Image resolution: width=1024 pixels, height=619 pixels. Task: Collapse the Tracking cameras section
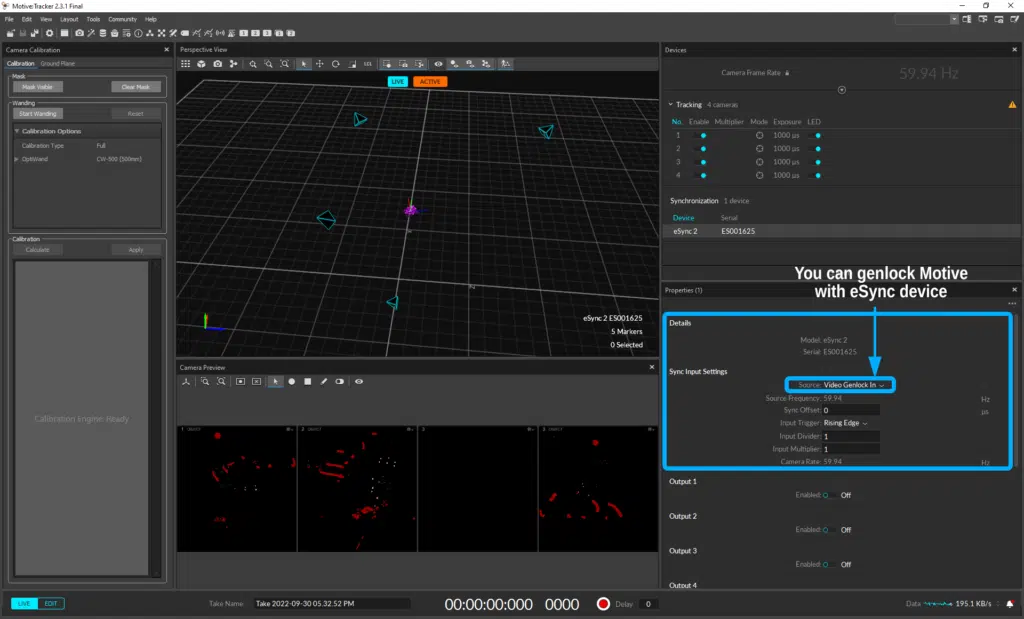(671, 105)
